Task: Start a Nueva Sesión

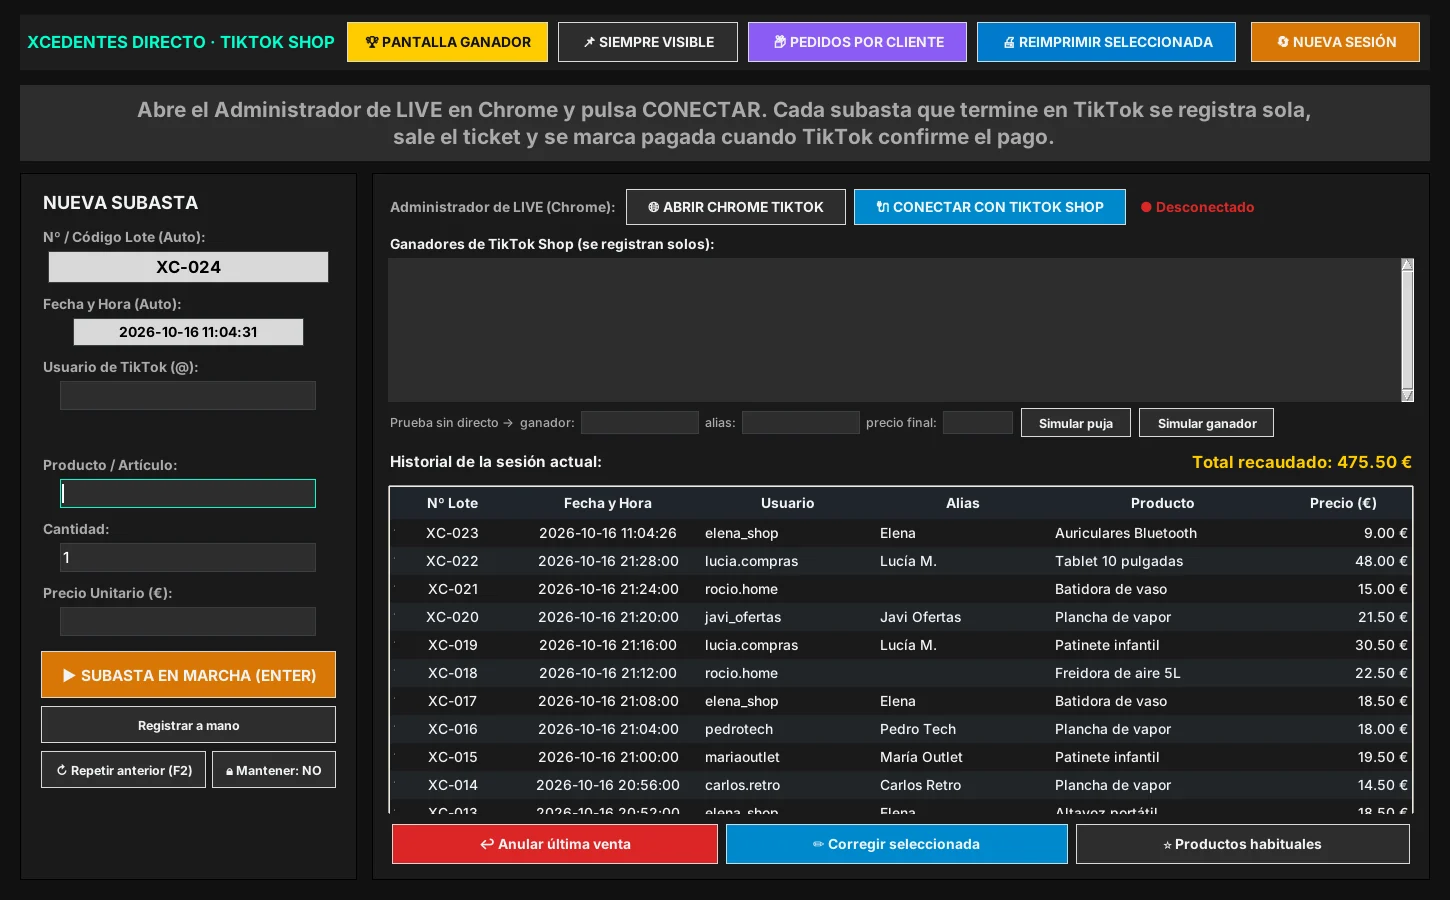Action: click(1335, 42)
